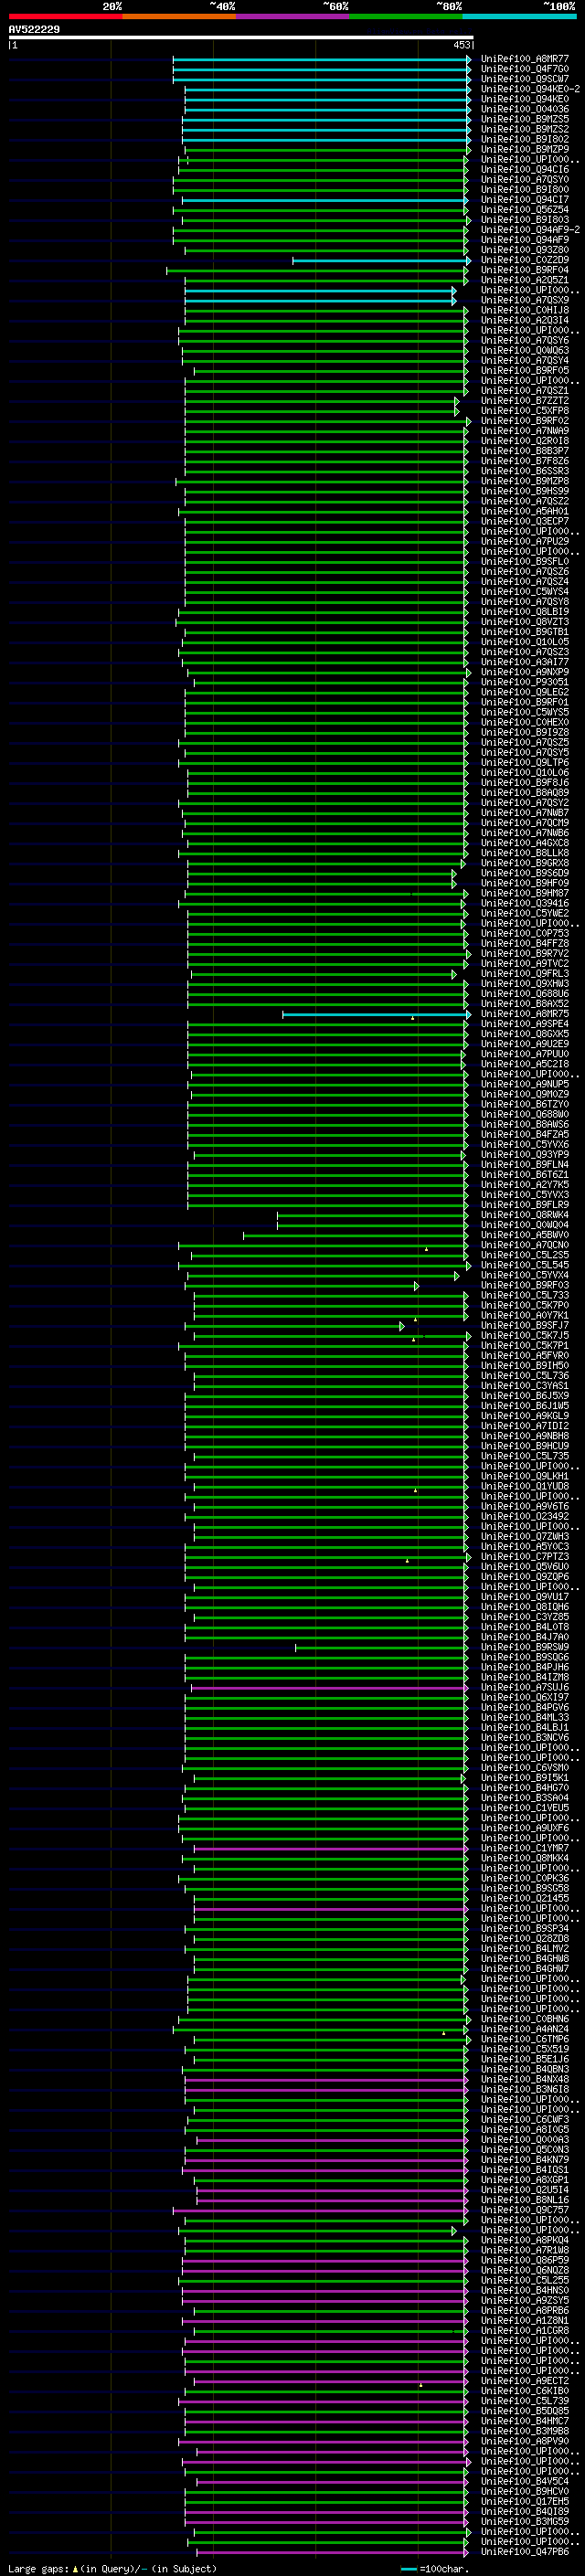Click hit label UniRef100_Q9C757

525,2211
